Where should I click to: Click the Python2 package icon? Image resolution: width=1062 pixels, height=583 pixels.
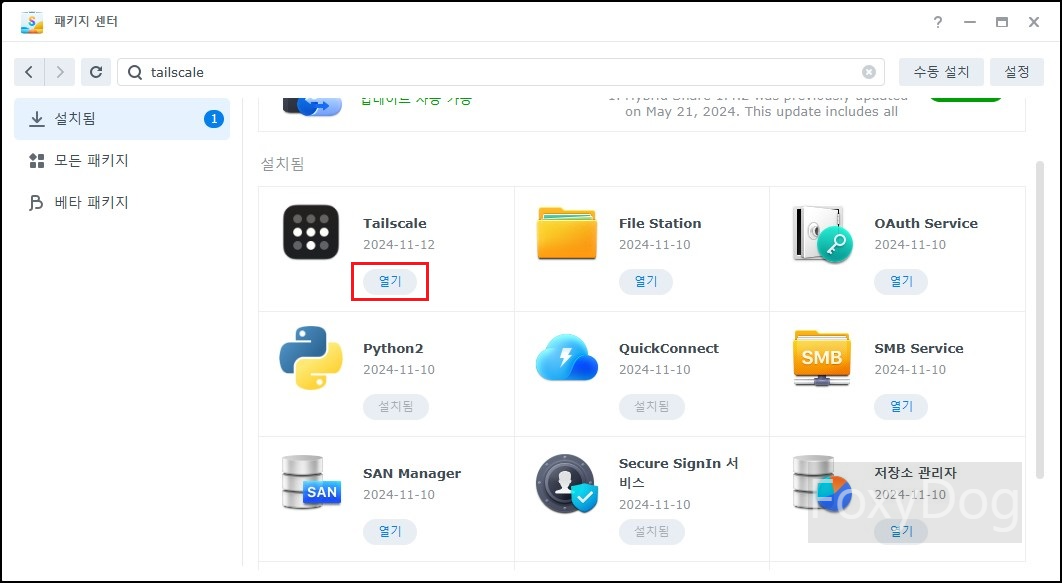[311, 358]
